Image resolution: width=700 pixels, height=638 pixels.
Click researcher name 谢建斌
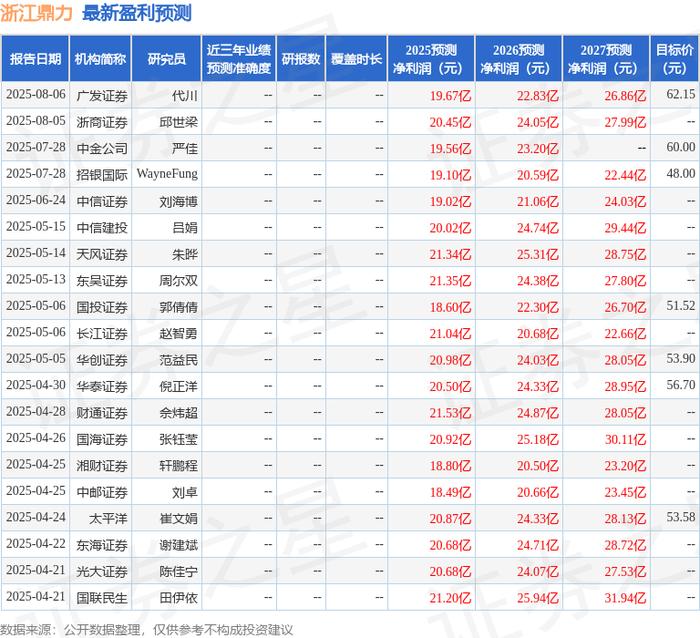pos(179,545)
